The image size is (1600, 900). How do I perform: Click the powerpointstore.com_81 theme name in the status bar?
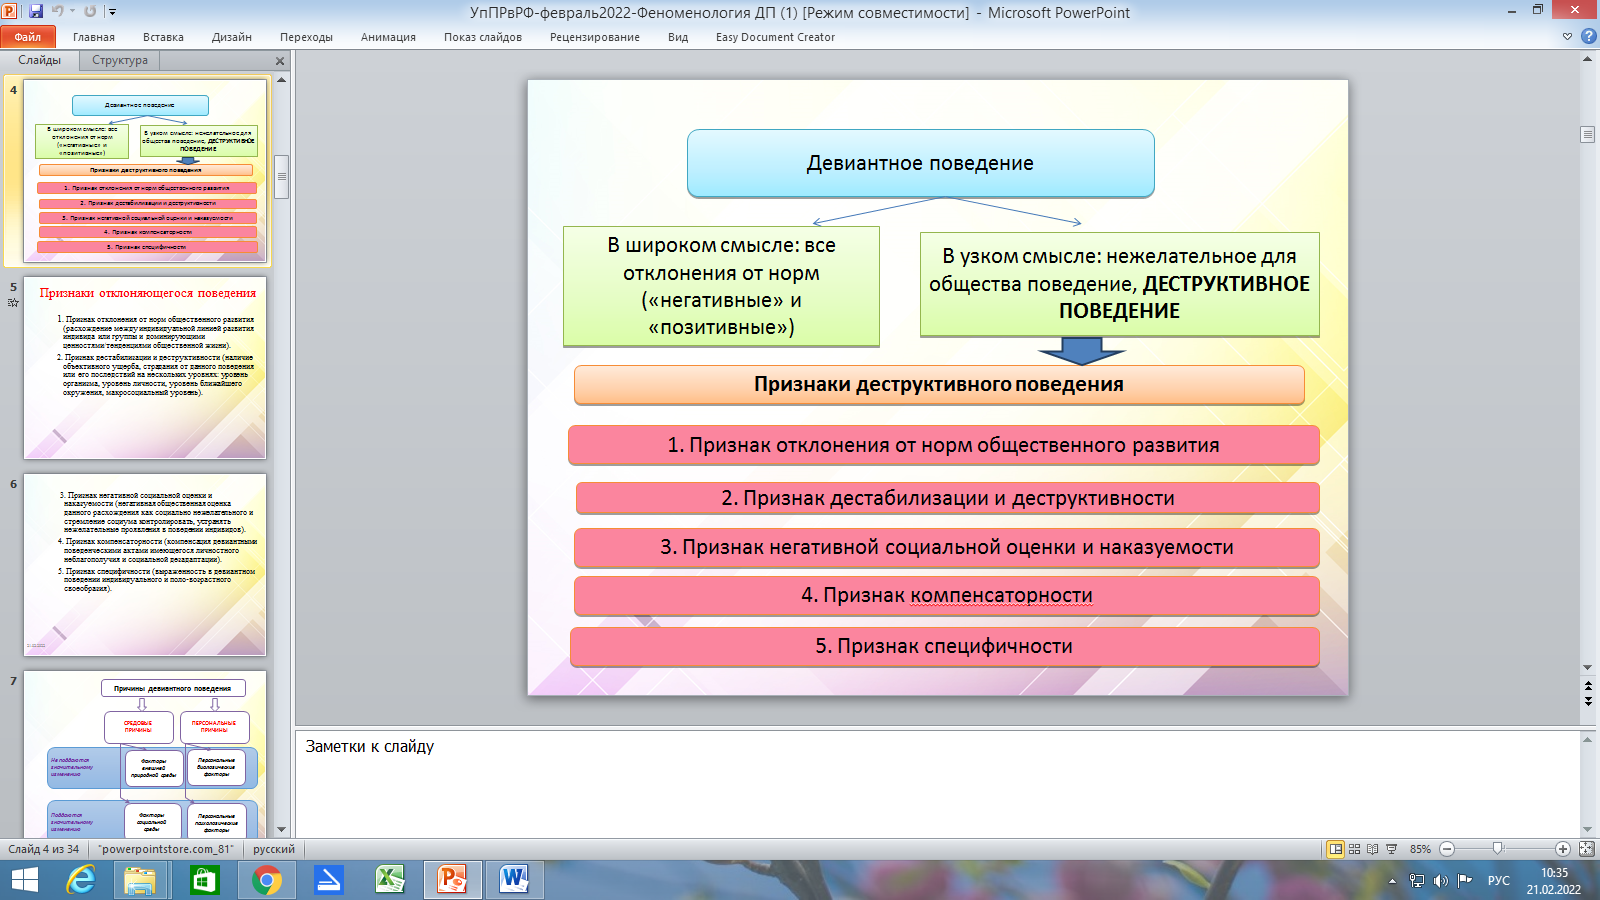pos(167,849)
